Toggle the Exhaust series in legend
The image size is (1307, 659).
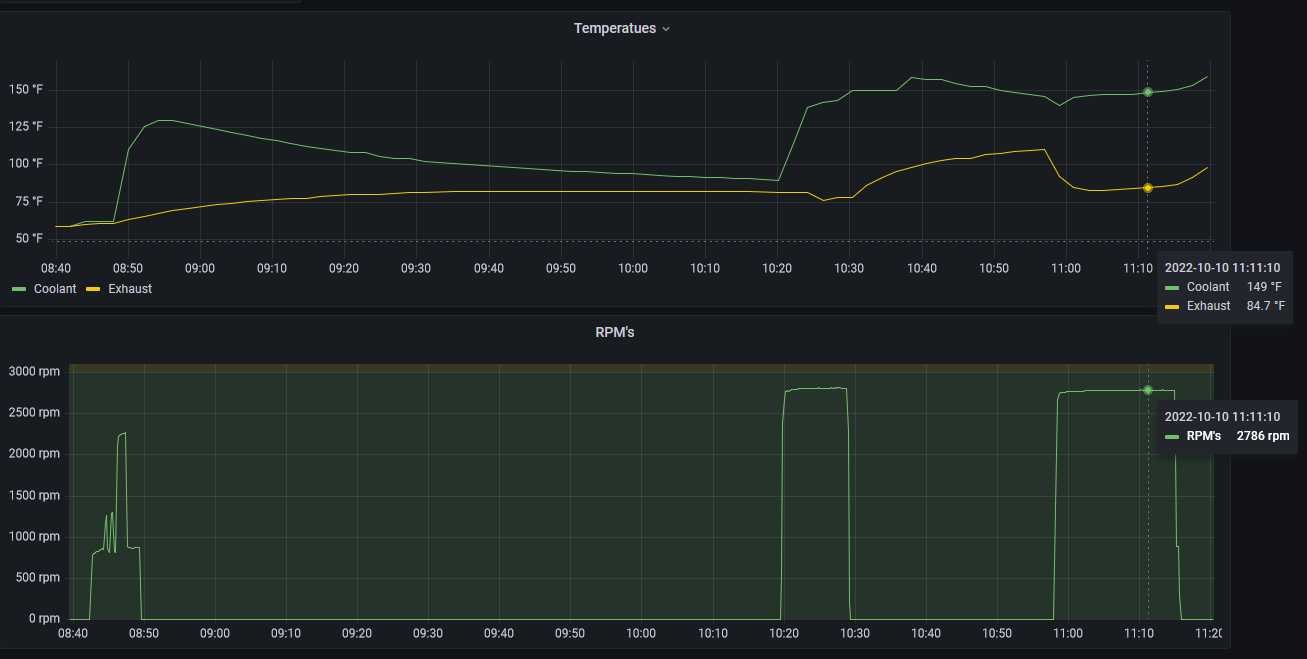click(130, 288)
